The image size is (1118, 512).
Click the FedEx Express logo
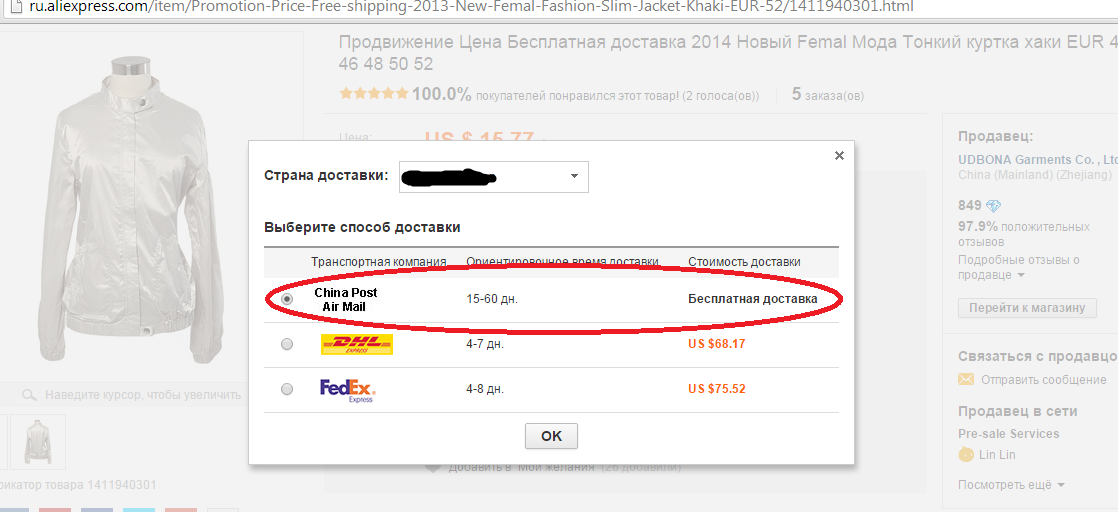coord(347,390)
